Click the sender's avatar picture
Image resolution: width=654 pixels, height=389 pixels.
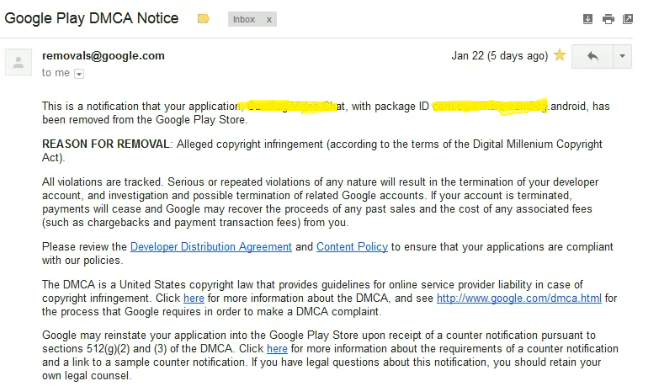coord(18,62)
